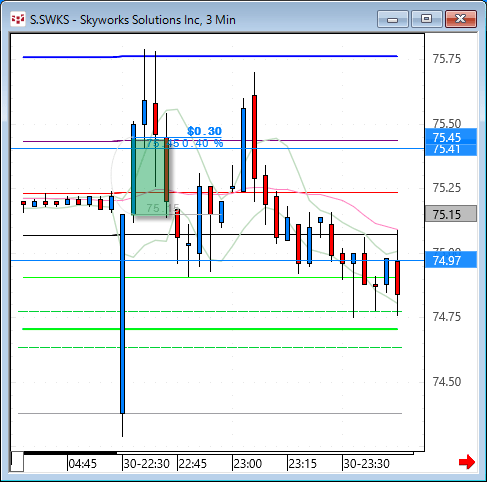Close the S.SWKS chart window
The width and height of the screenshot is (487, 482).
coord(461,19)
